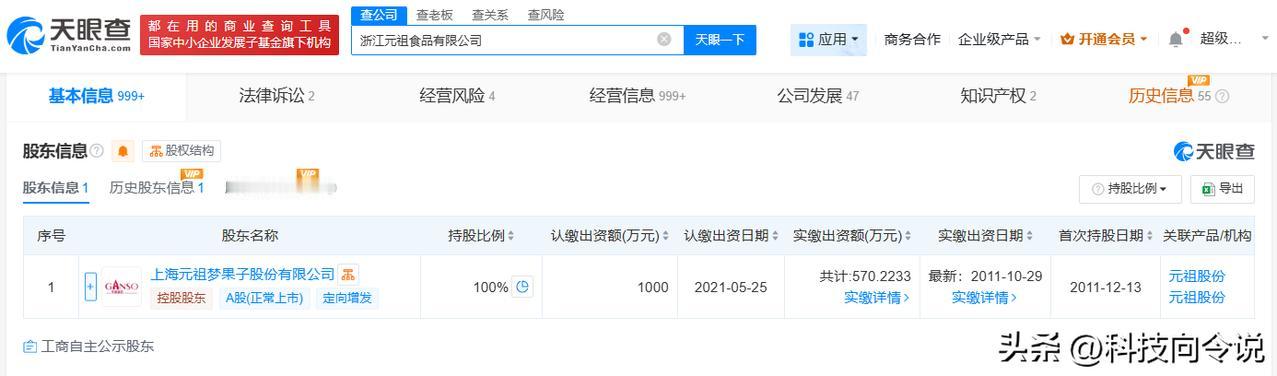
Task: Expand the row with the plus button
Action: point(91,287)
